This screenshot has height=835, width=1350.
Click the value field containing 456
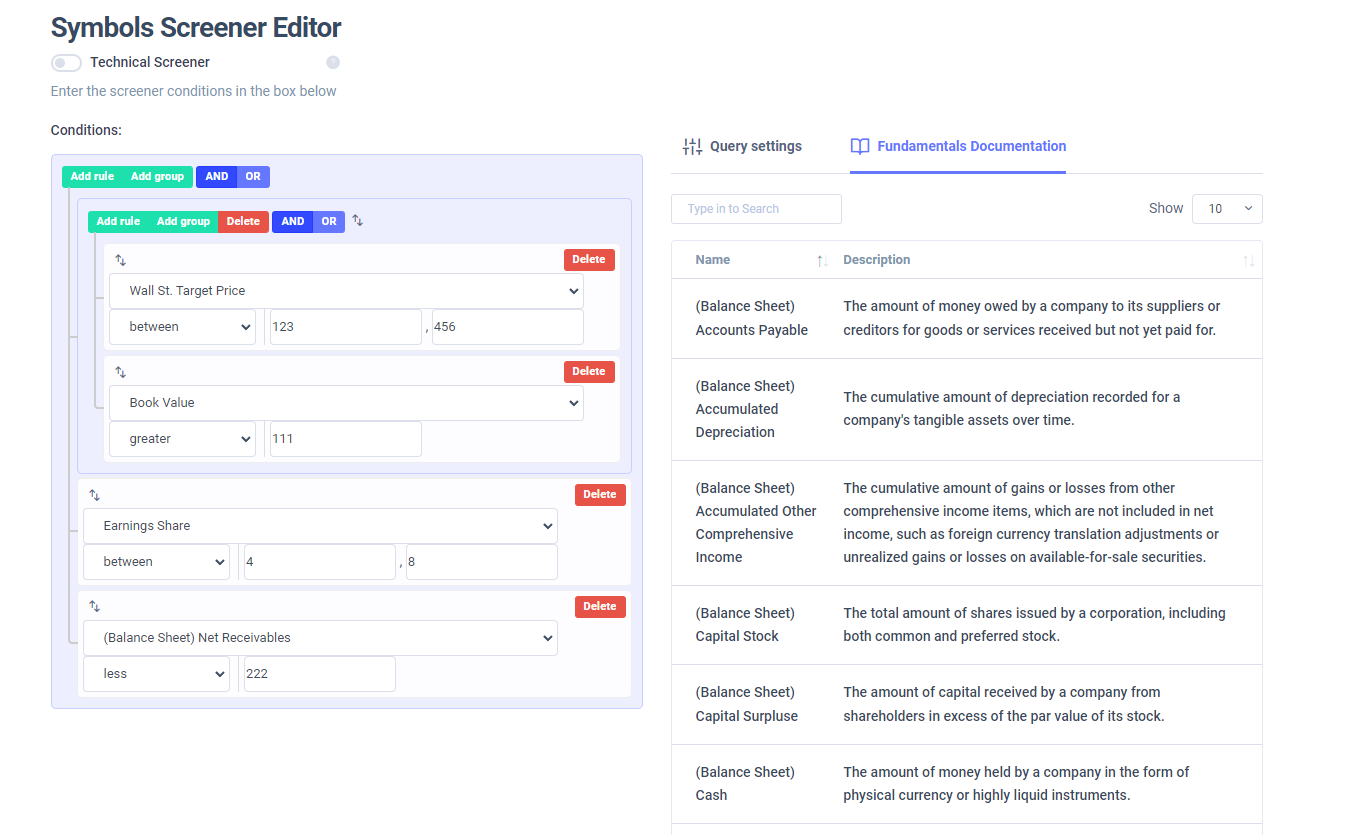pyautogui.click(x=508, y=327)
